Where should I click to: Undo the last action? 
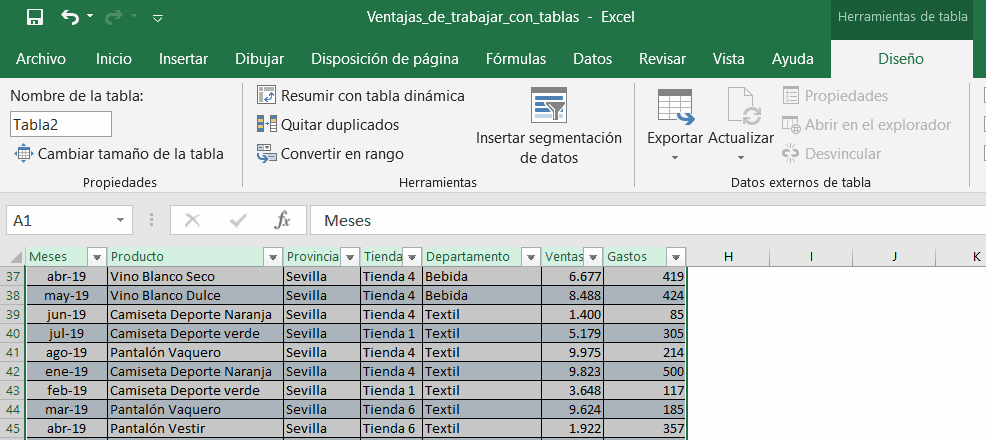pos(69,17)
